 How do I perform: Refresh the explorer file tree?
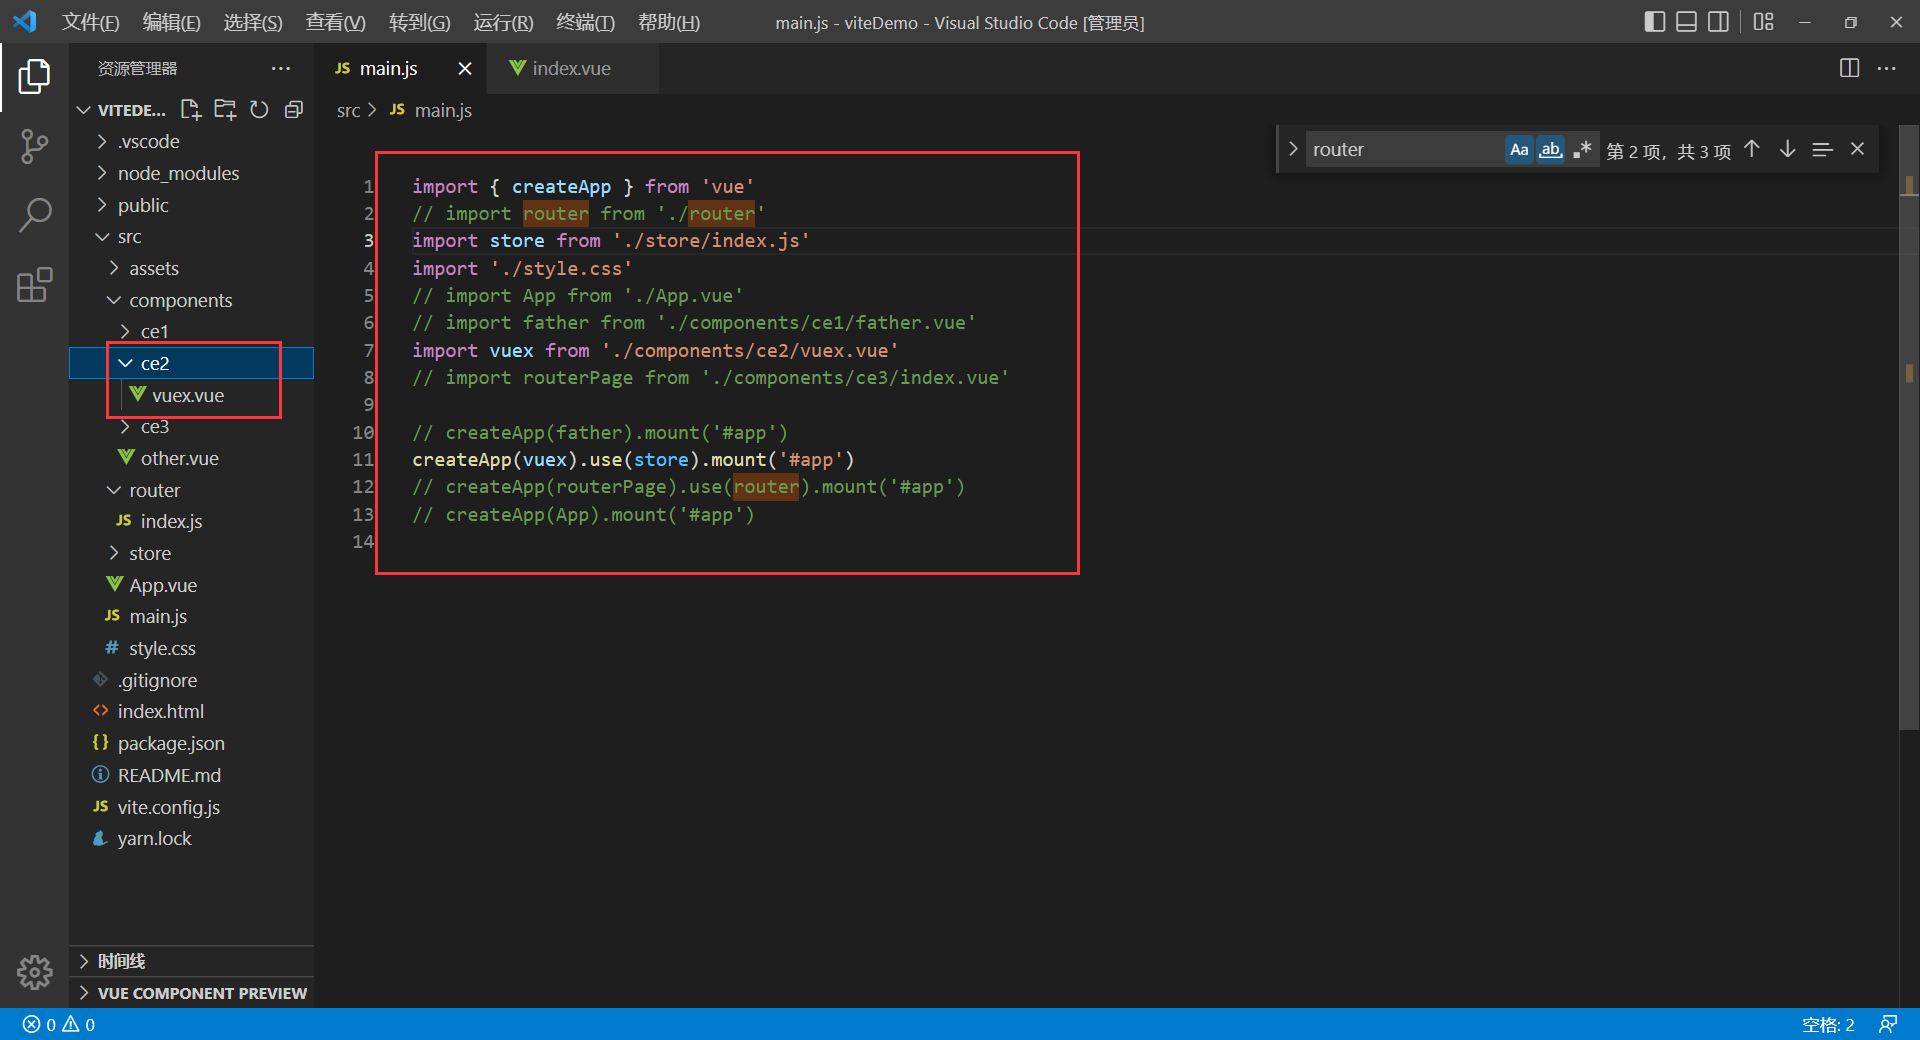click(x=259, y=110)
